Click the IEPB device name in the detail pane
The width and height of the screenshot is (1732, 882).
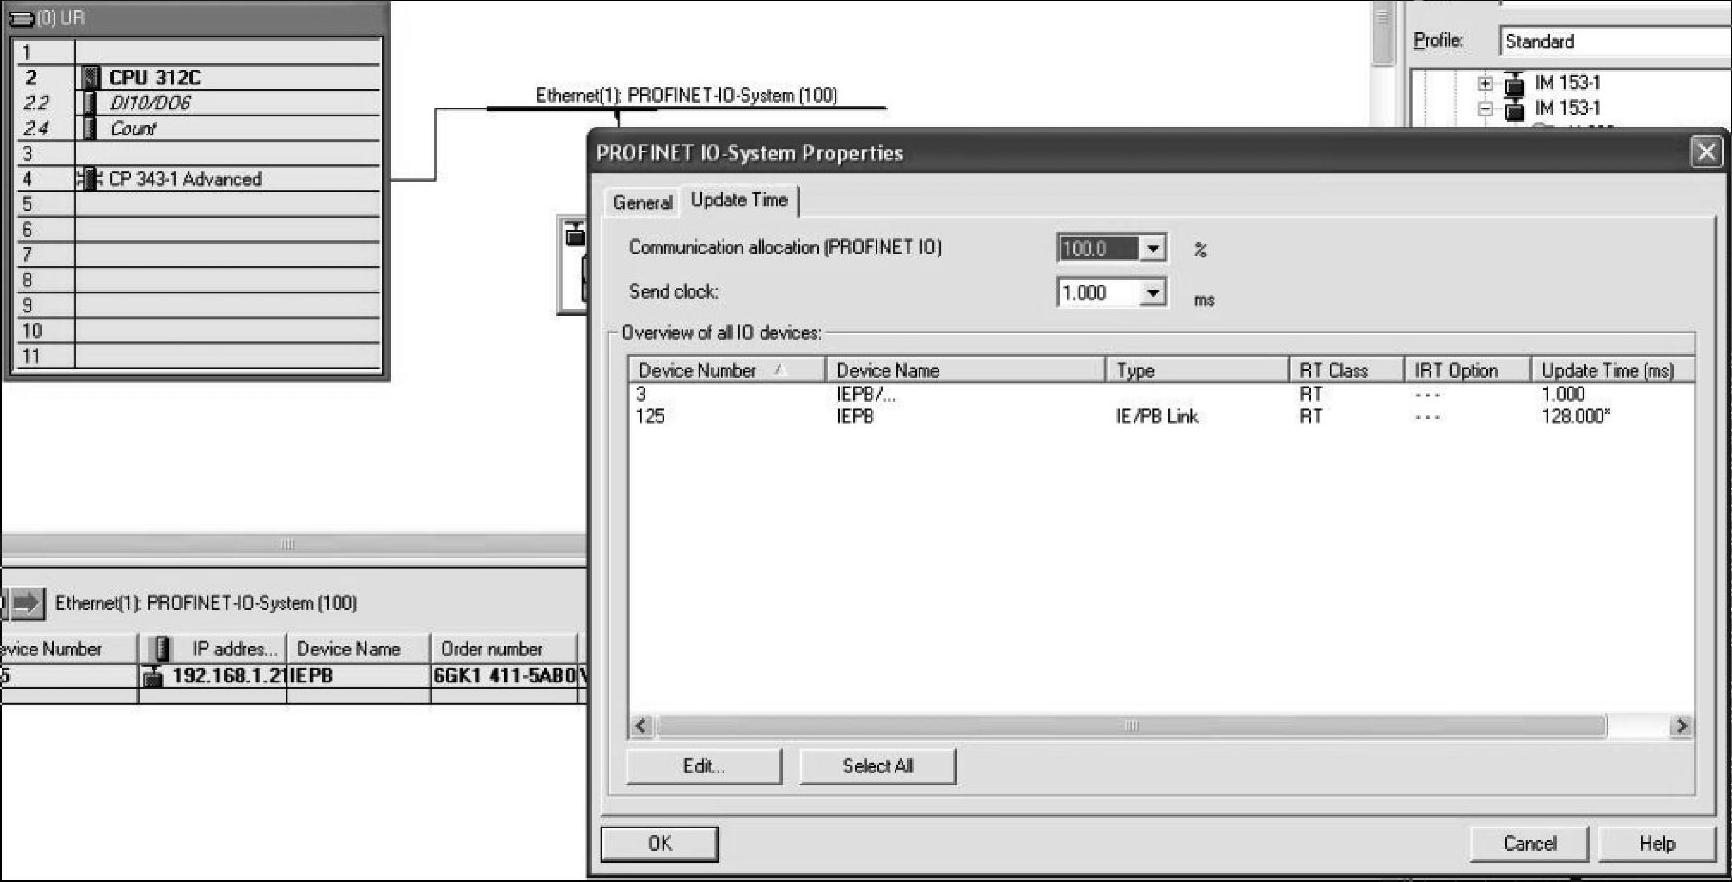coord(358,676)
